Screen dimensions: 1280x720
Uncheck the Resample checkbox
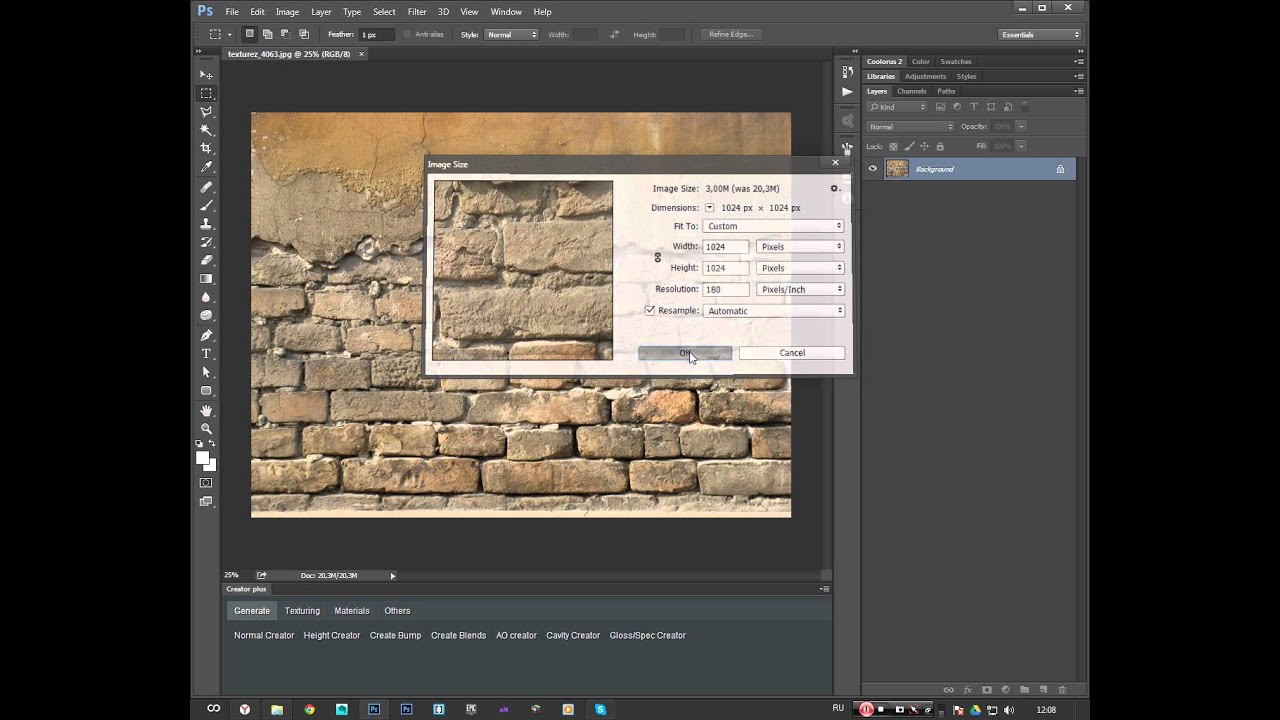(650, 311)
